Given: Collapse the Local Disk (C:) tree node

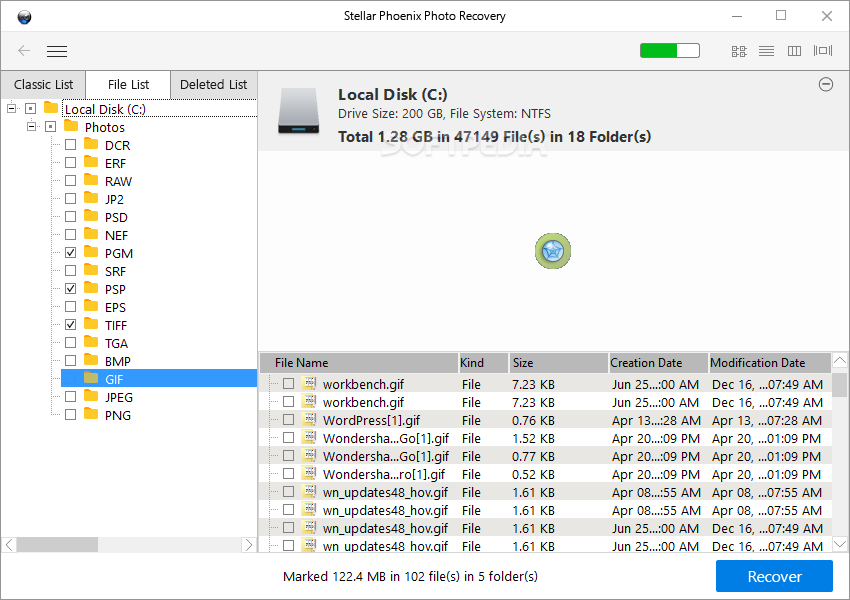Looking at the screenshot, I should coord(11,108).
